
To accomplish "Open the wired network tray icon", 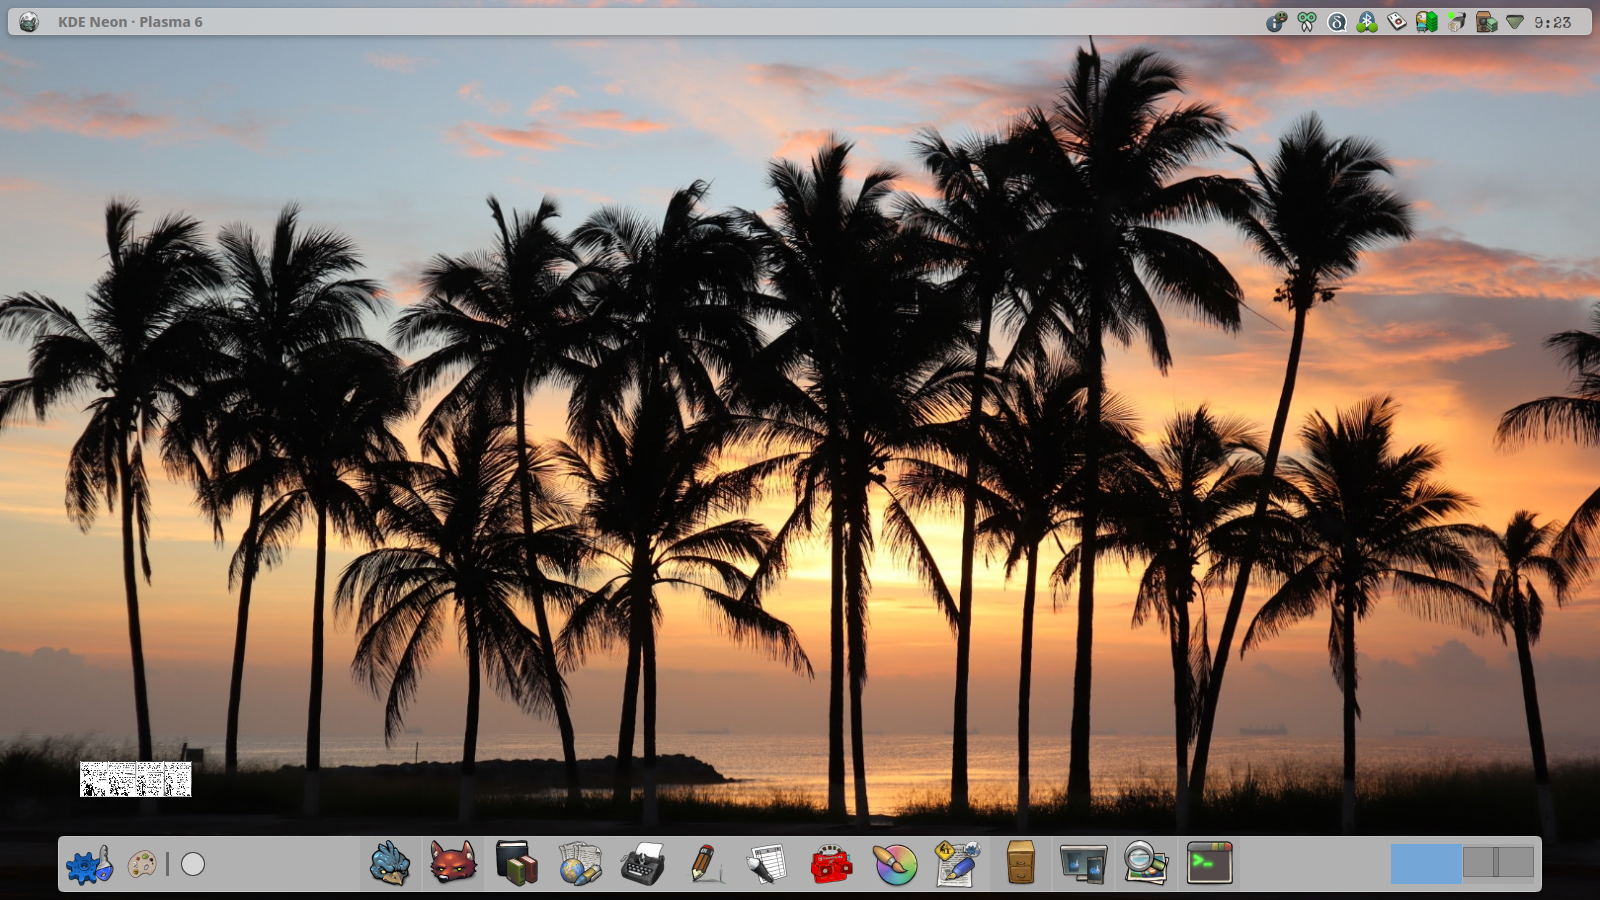I will (1457, 22).
